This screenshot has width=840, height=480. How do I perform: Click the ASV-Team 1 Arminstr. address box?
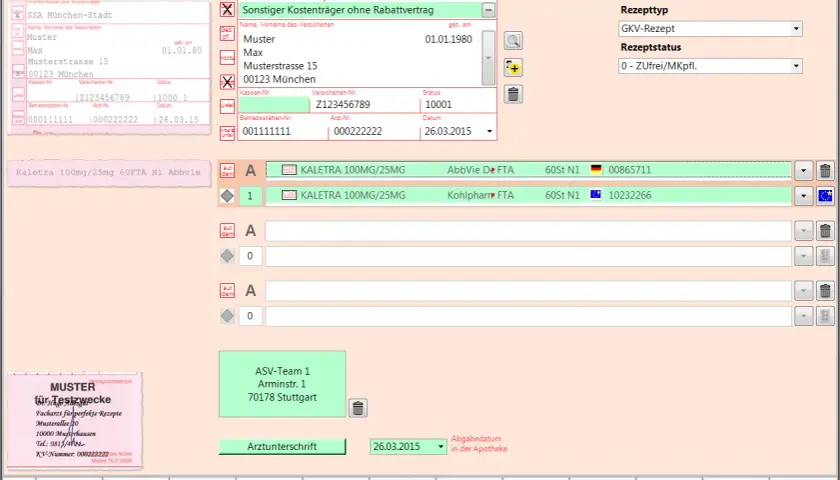pos(282,384)
